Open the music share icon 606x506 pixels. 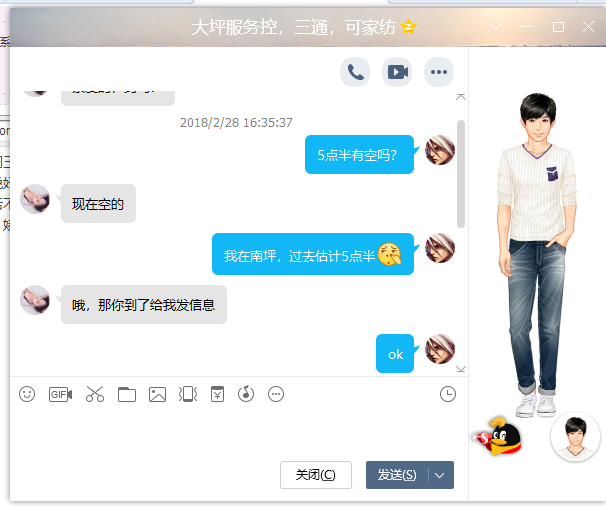[246, 394]
